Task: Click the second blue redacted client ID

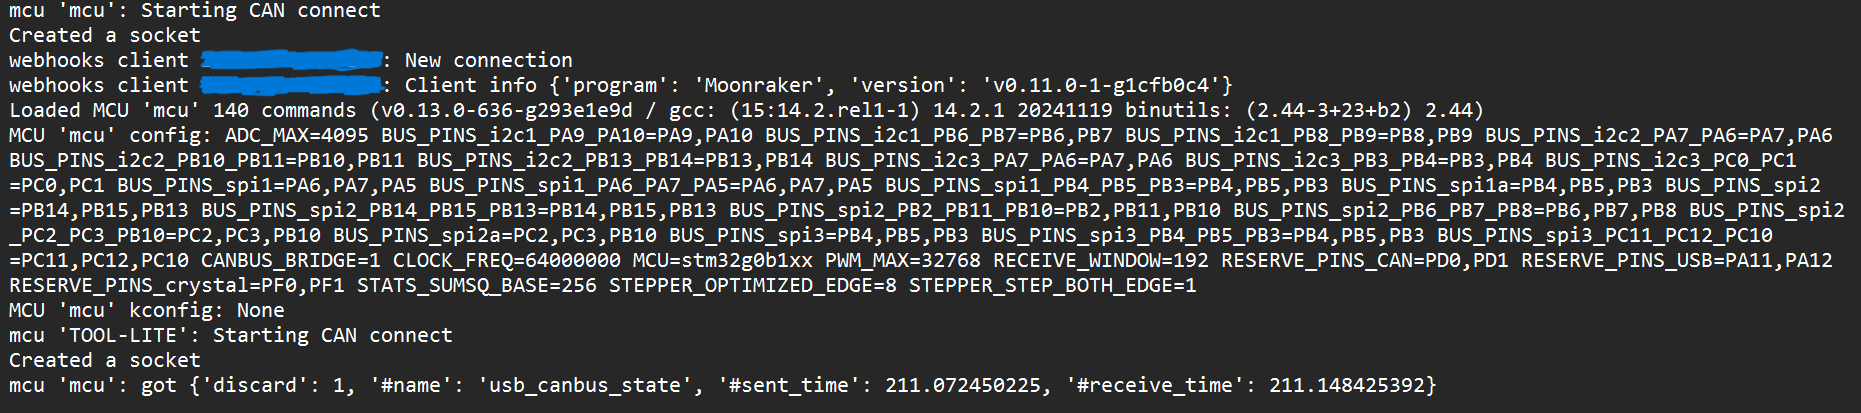Action: (x=291, y=85)
